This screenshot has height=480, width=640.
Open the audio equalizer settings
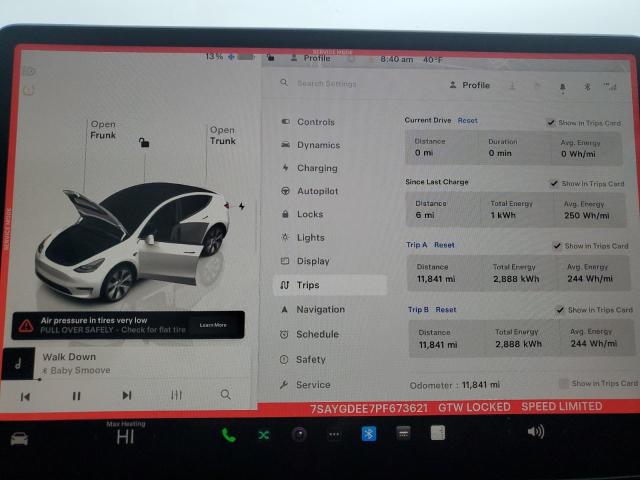tap(176, 395)
